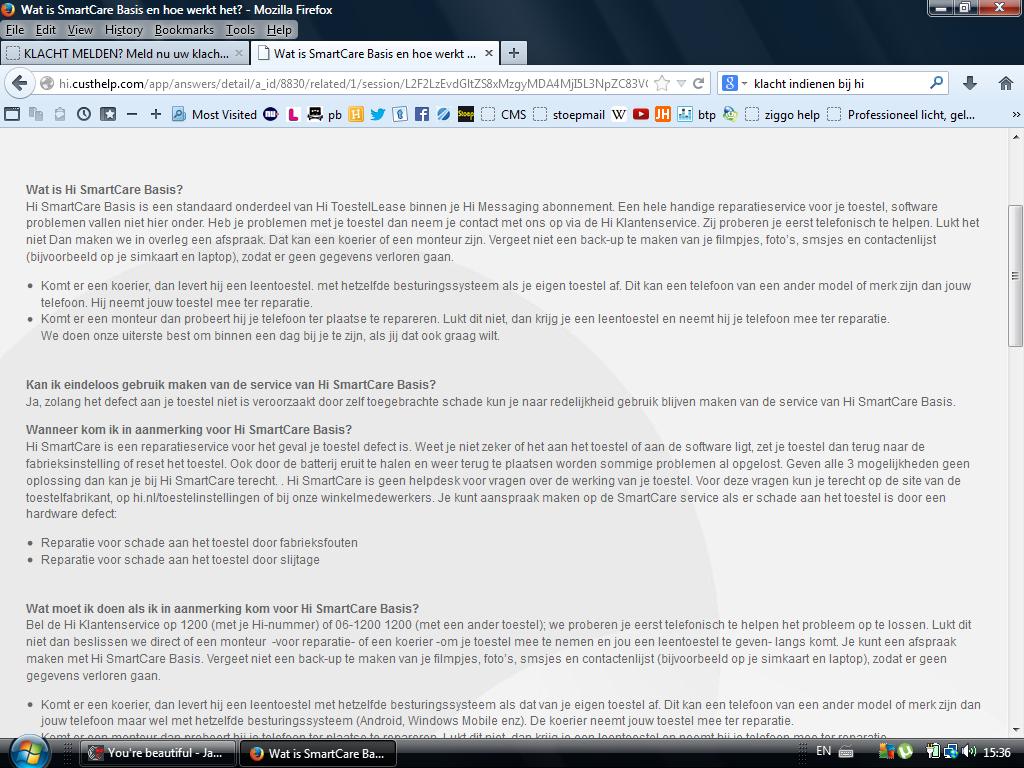
Task: Open the Wikipedia W bookmark
Action: point(619,114)
